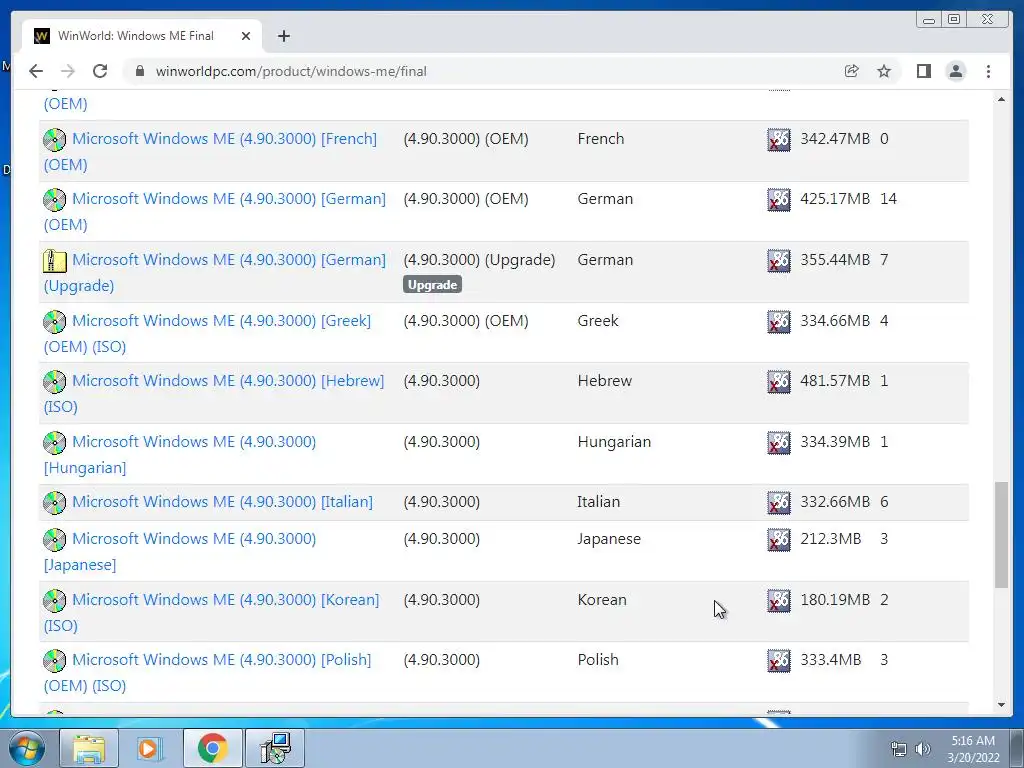Open the Windows ME [French] (OEM) download link
Image resolution: width=1024 pixels, height=768 pixels.
point(210,152)
